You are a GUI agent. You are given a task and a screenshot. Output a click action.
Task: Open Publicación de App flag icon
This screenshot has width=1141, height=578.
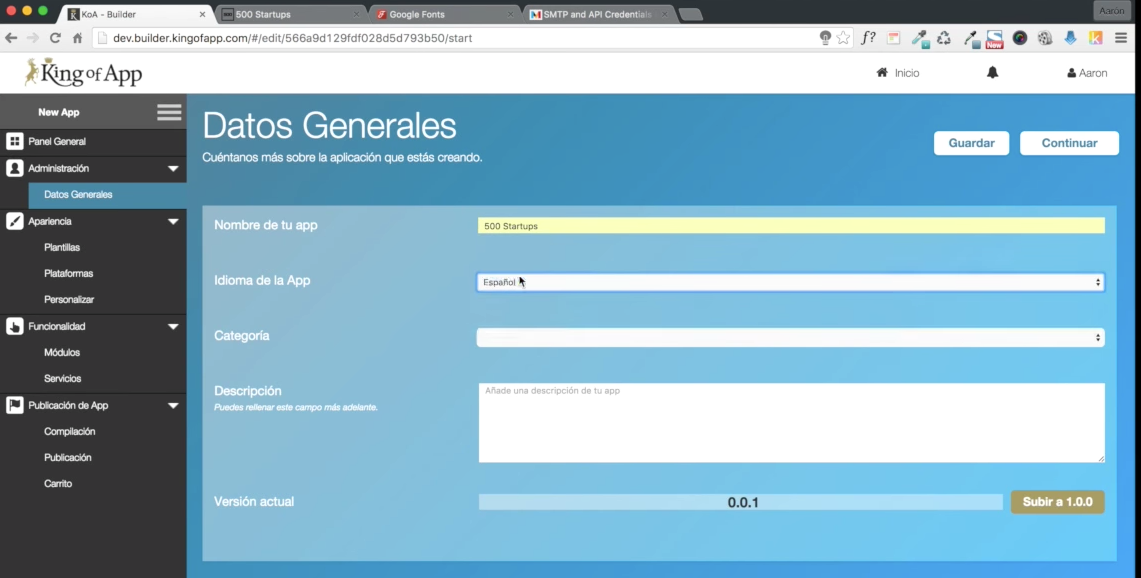tap(14, 405)
